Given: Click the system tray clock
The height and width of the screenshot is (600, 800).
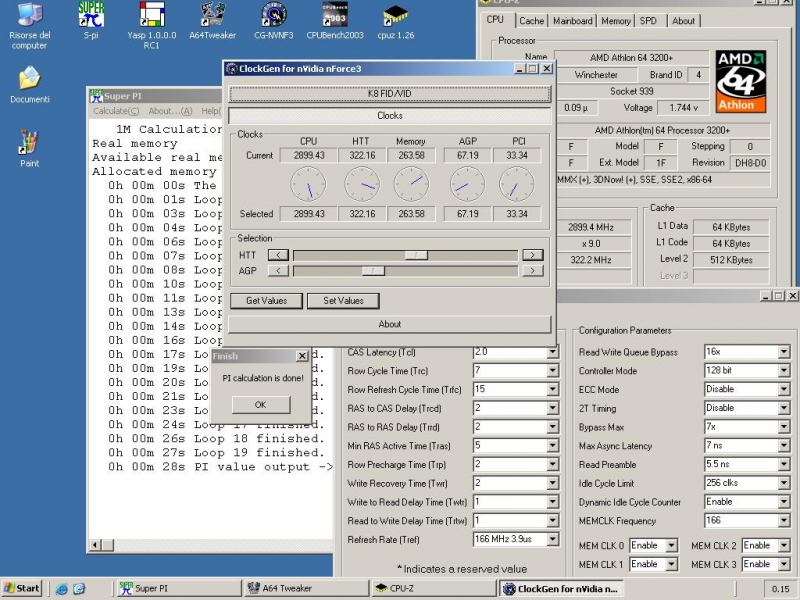Looking at the screenshot, I should point(780,589).
